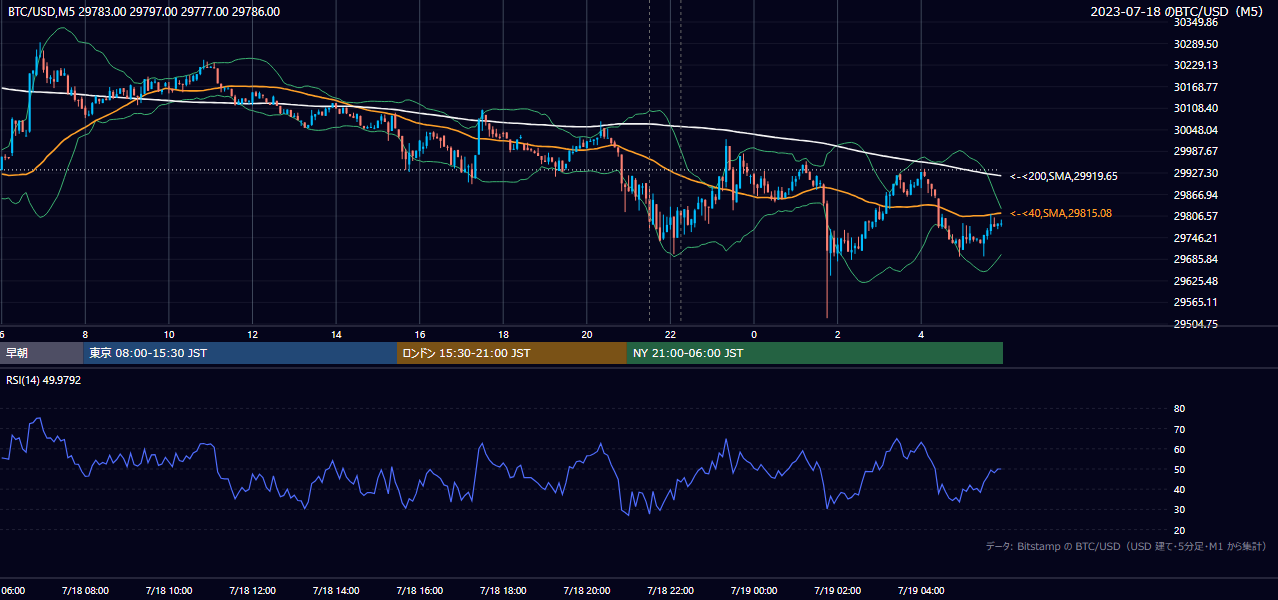Click hour tick 22 under price chart
The height and width of the screenshot is (600, 1278).
[x=671, y=334]
